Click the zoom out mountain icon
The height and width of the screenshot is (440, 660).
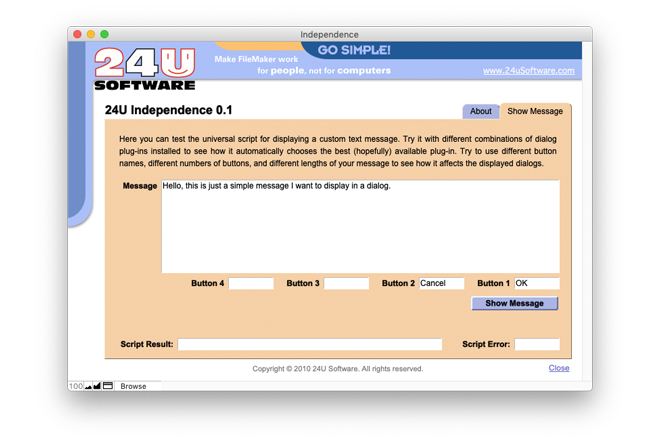(x=88, y=386)
